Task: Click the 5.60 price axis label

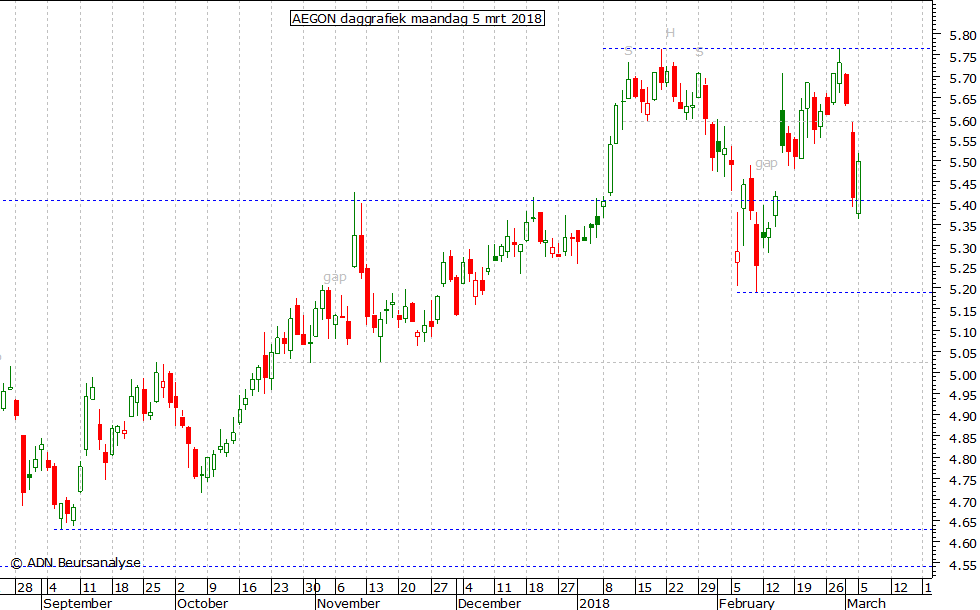Action: tap(962, 121)
